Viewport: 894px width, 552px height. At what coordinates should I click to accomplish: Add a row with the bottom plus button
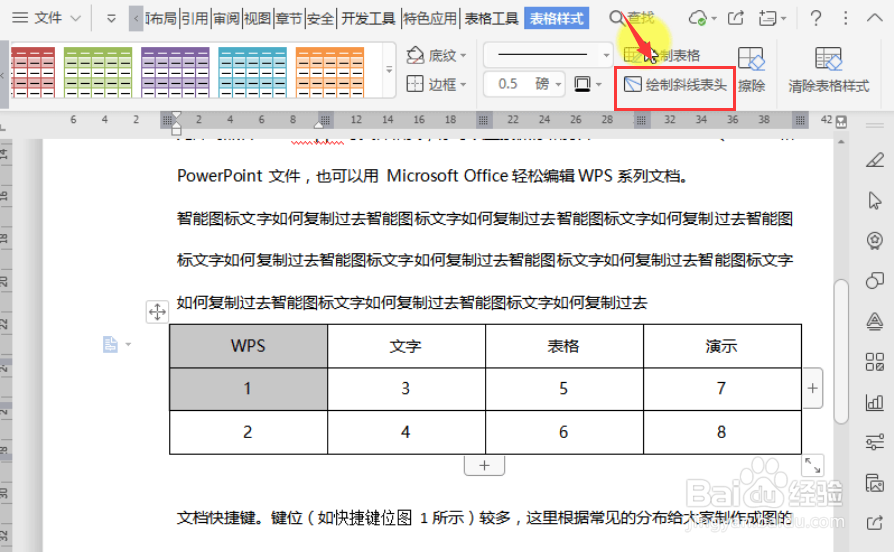(x=485, y=465)
